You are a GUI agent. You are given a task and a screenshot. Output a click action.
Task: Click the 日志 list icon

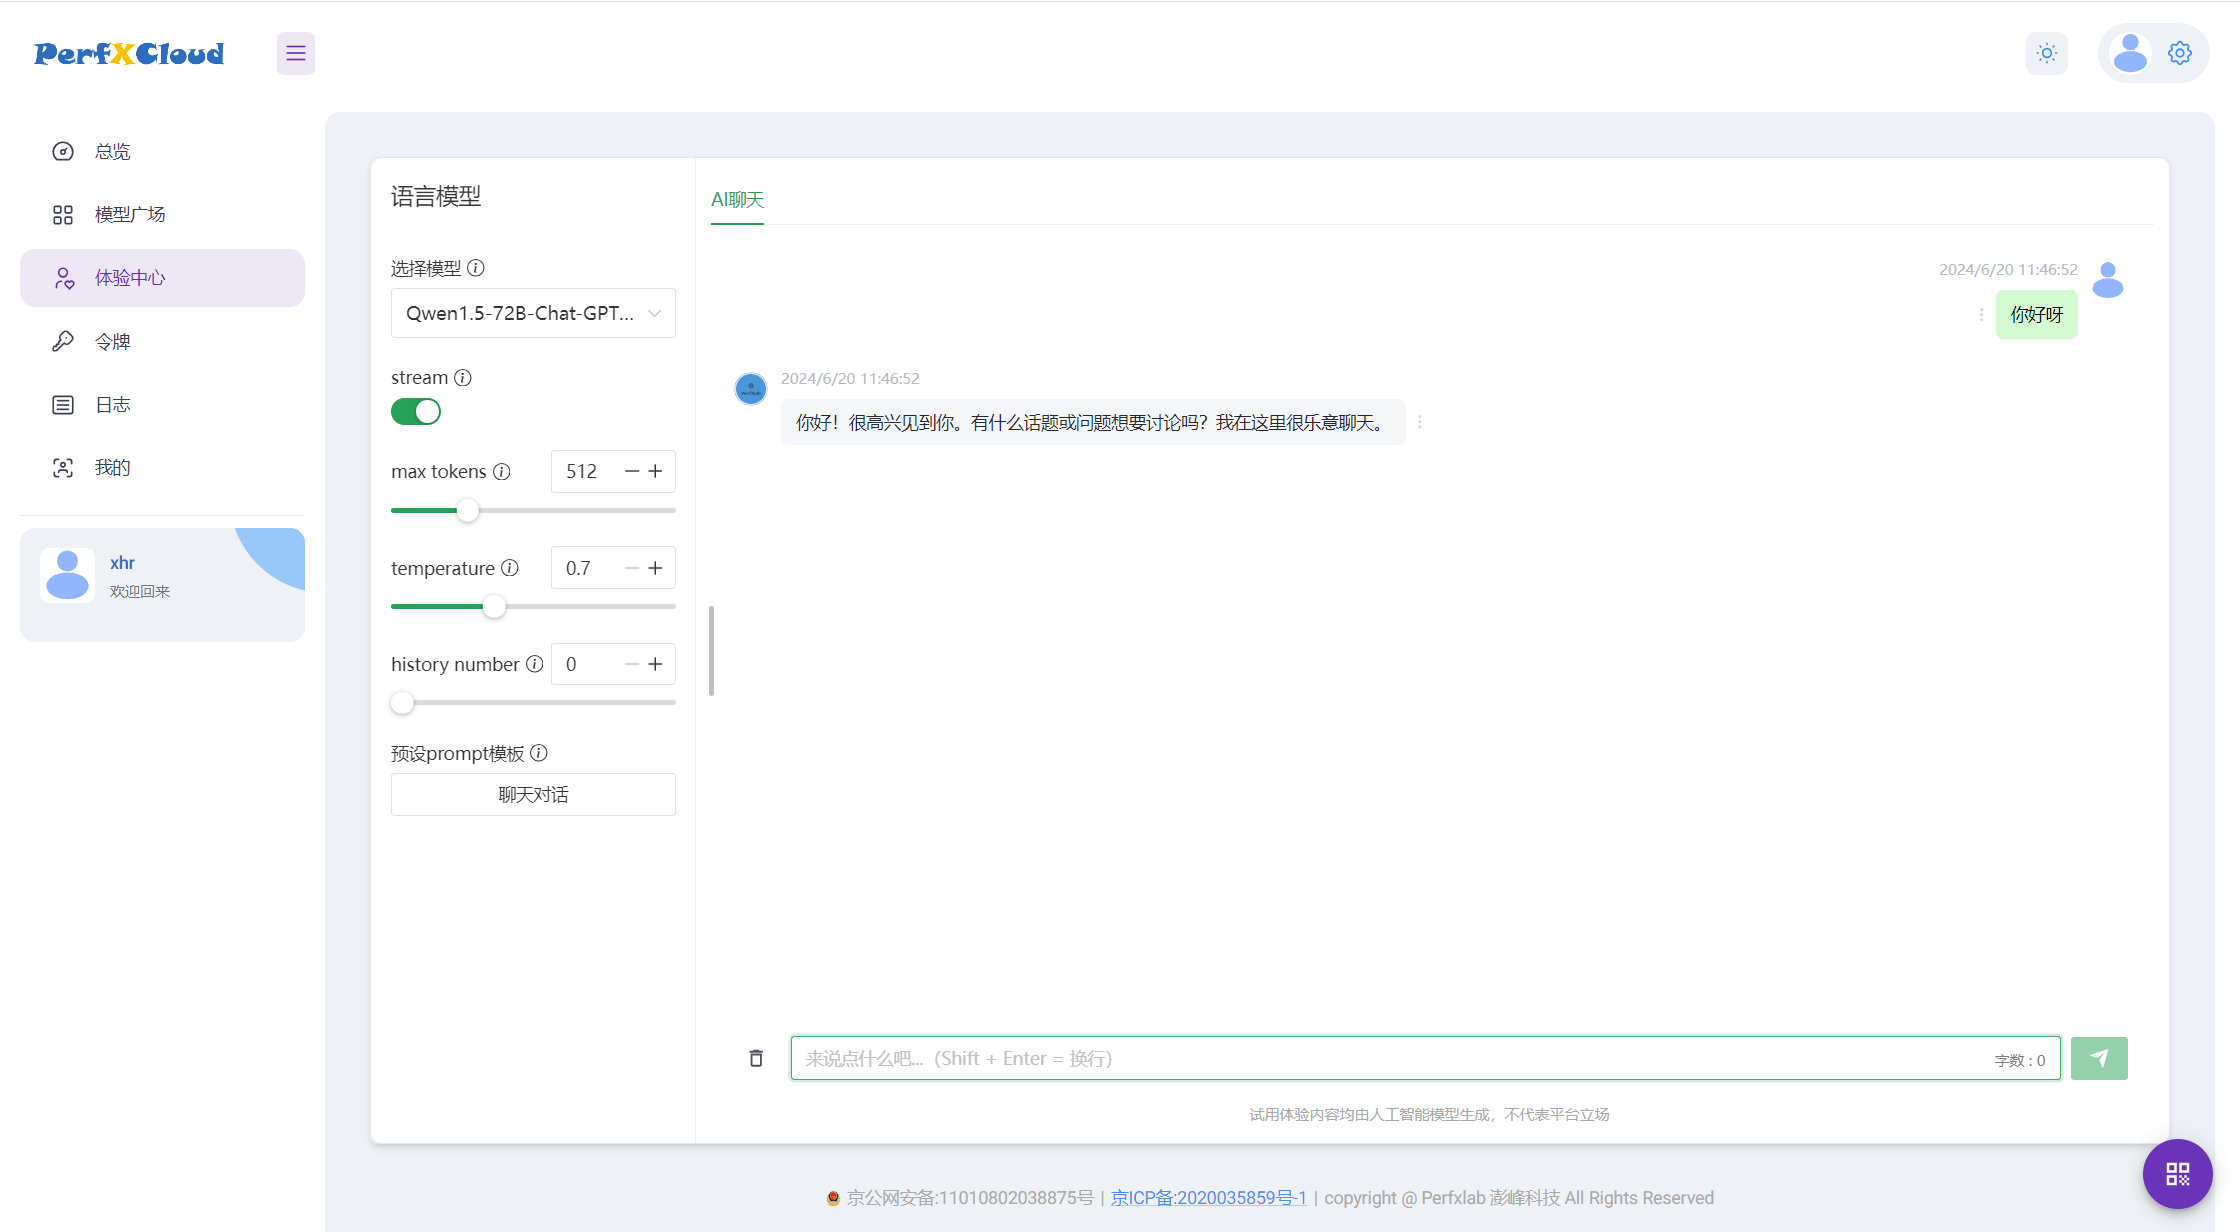63,404
